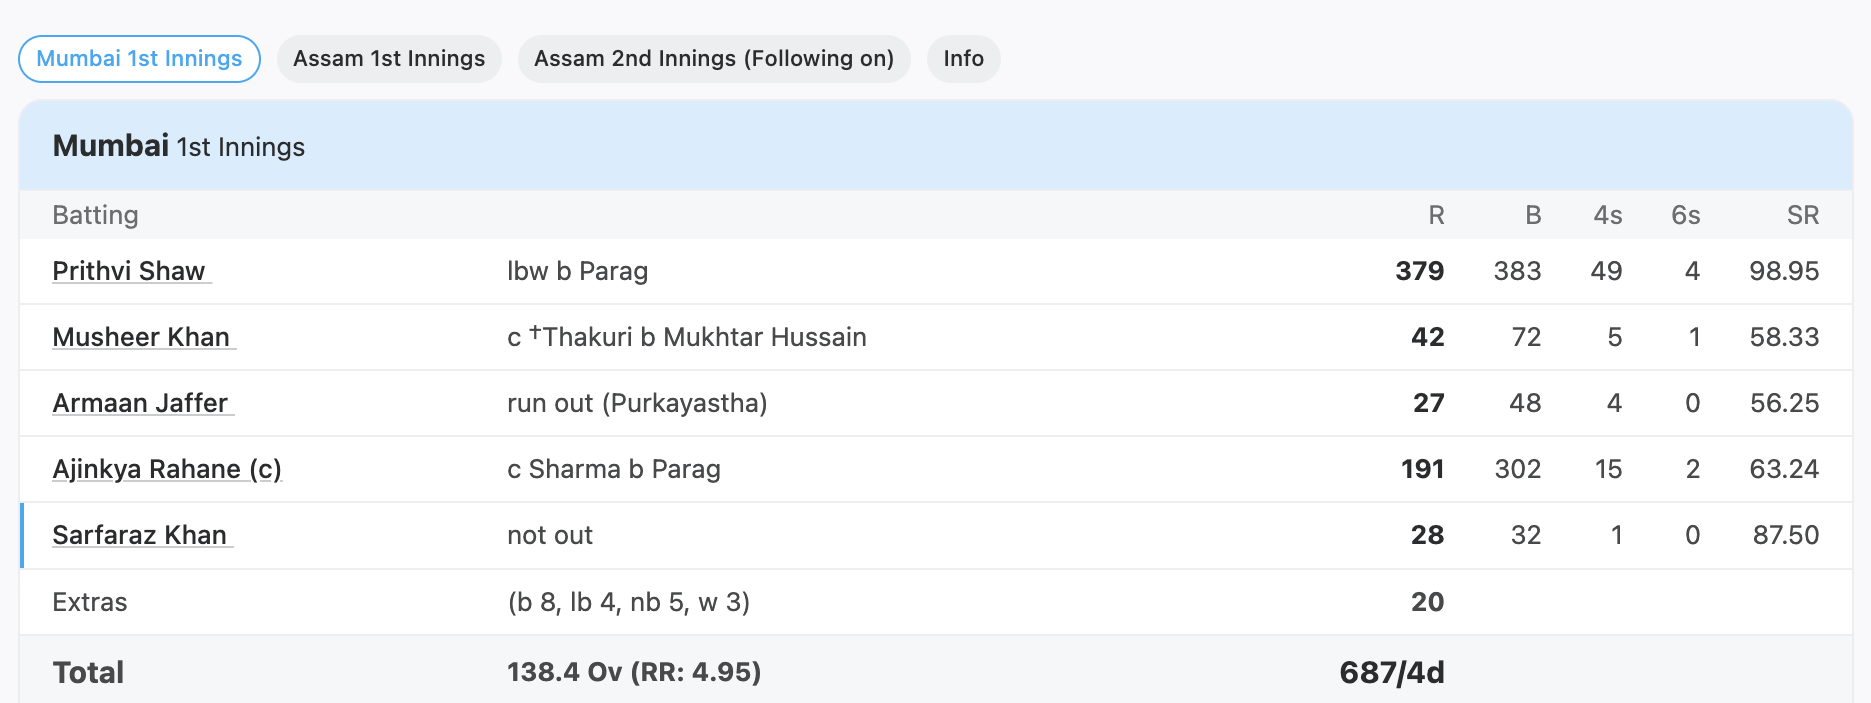
Task: Open Prithvi Shaw's player profile
Action: click(129, 270)
